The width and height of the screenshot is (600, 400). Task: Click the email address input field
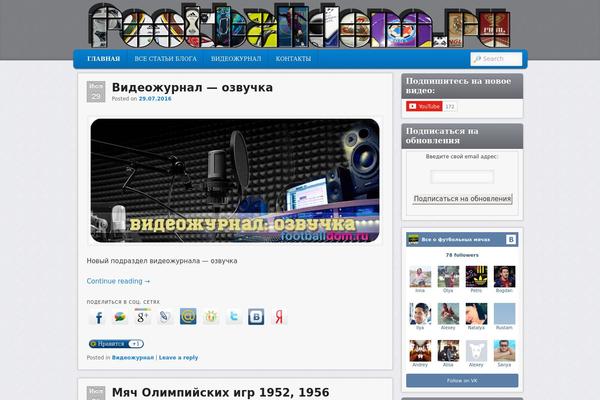(x=462, y=177)
